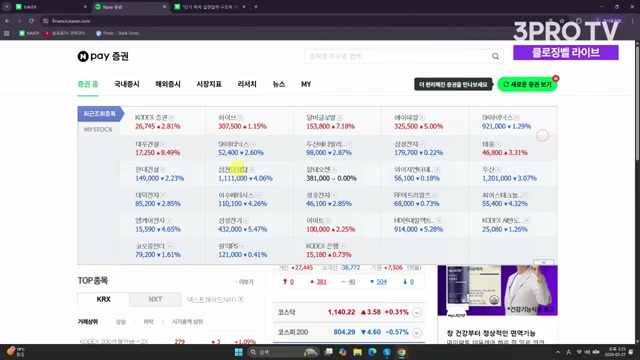Screen dimensions: 640x360
Task: Select the 증권 홈 menu item
Action: (x=88, y=84)
